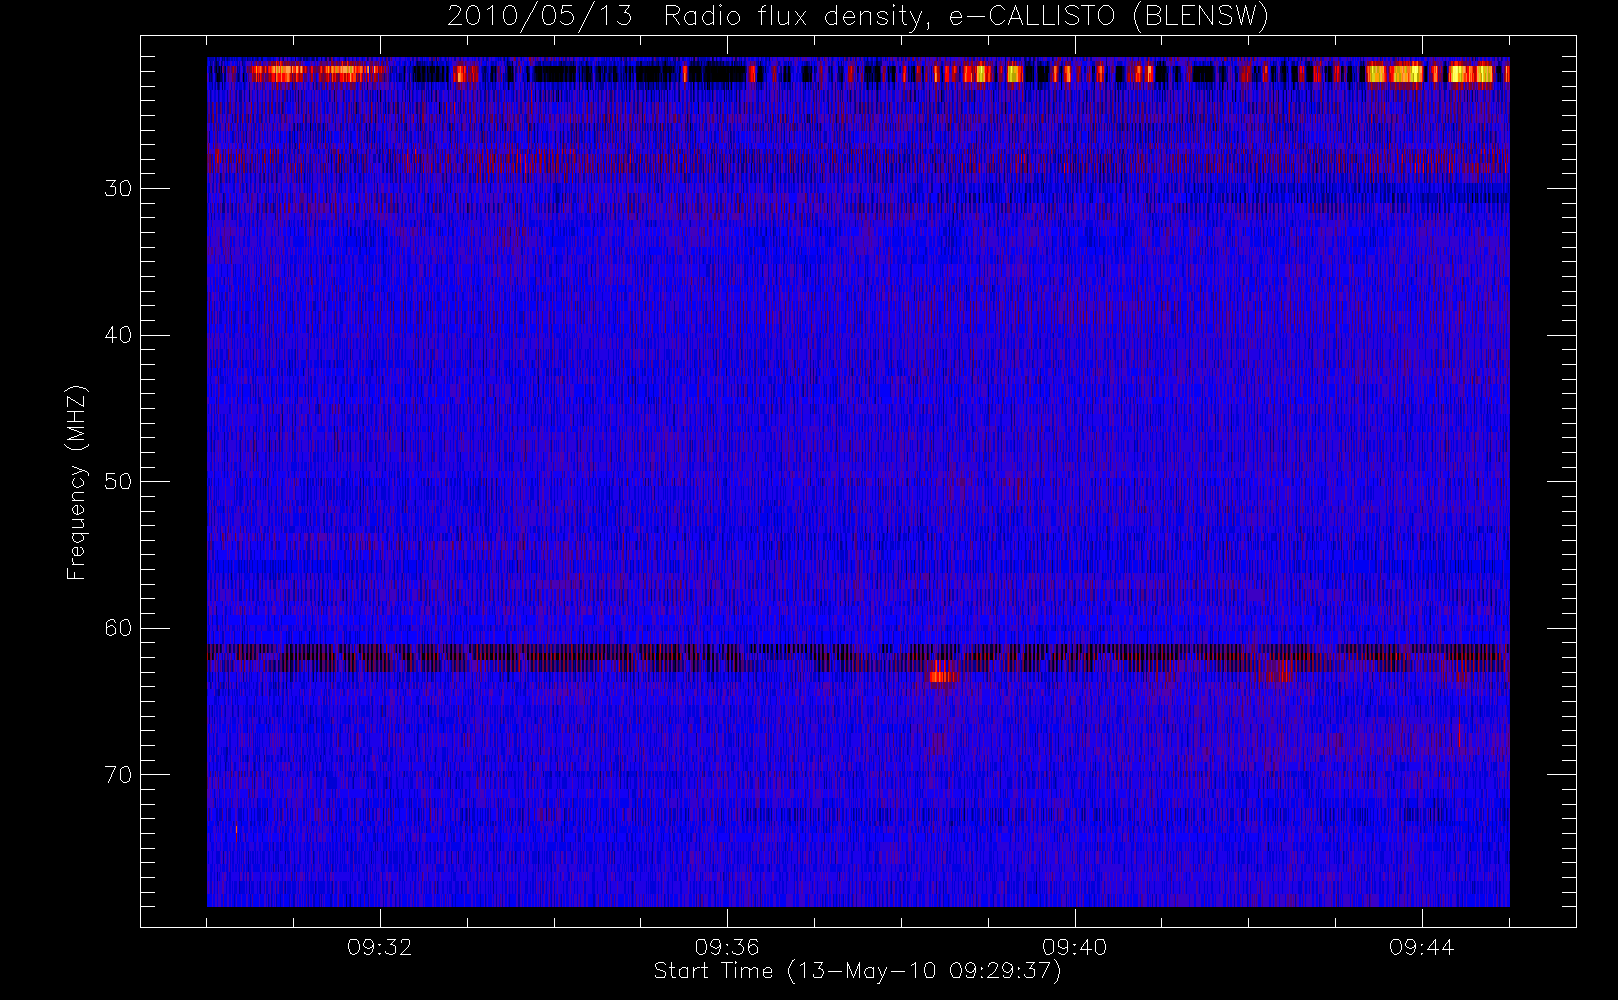
Task: Click the '70' frequency tick label
Action: pos(118,775)
